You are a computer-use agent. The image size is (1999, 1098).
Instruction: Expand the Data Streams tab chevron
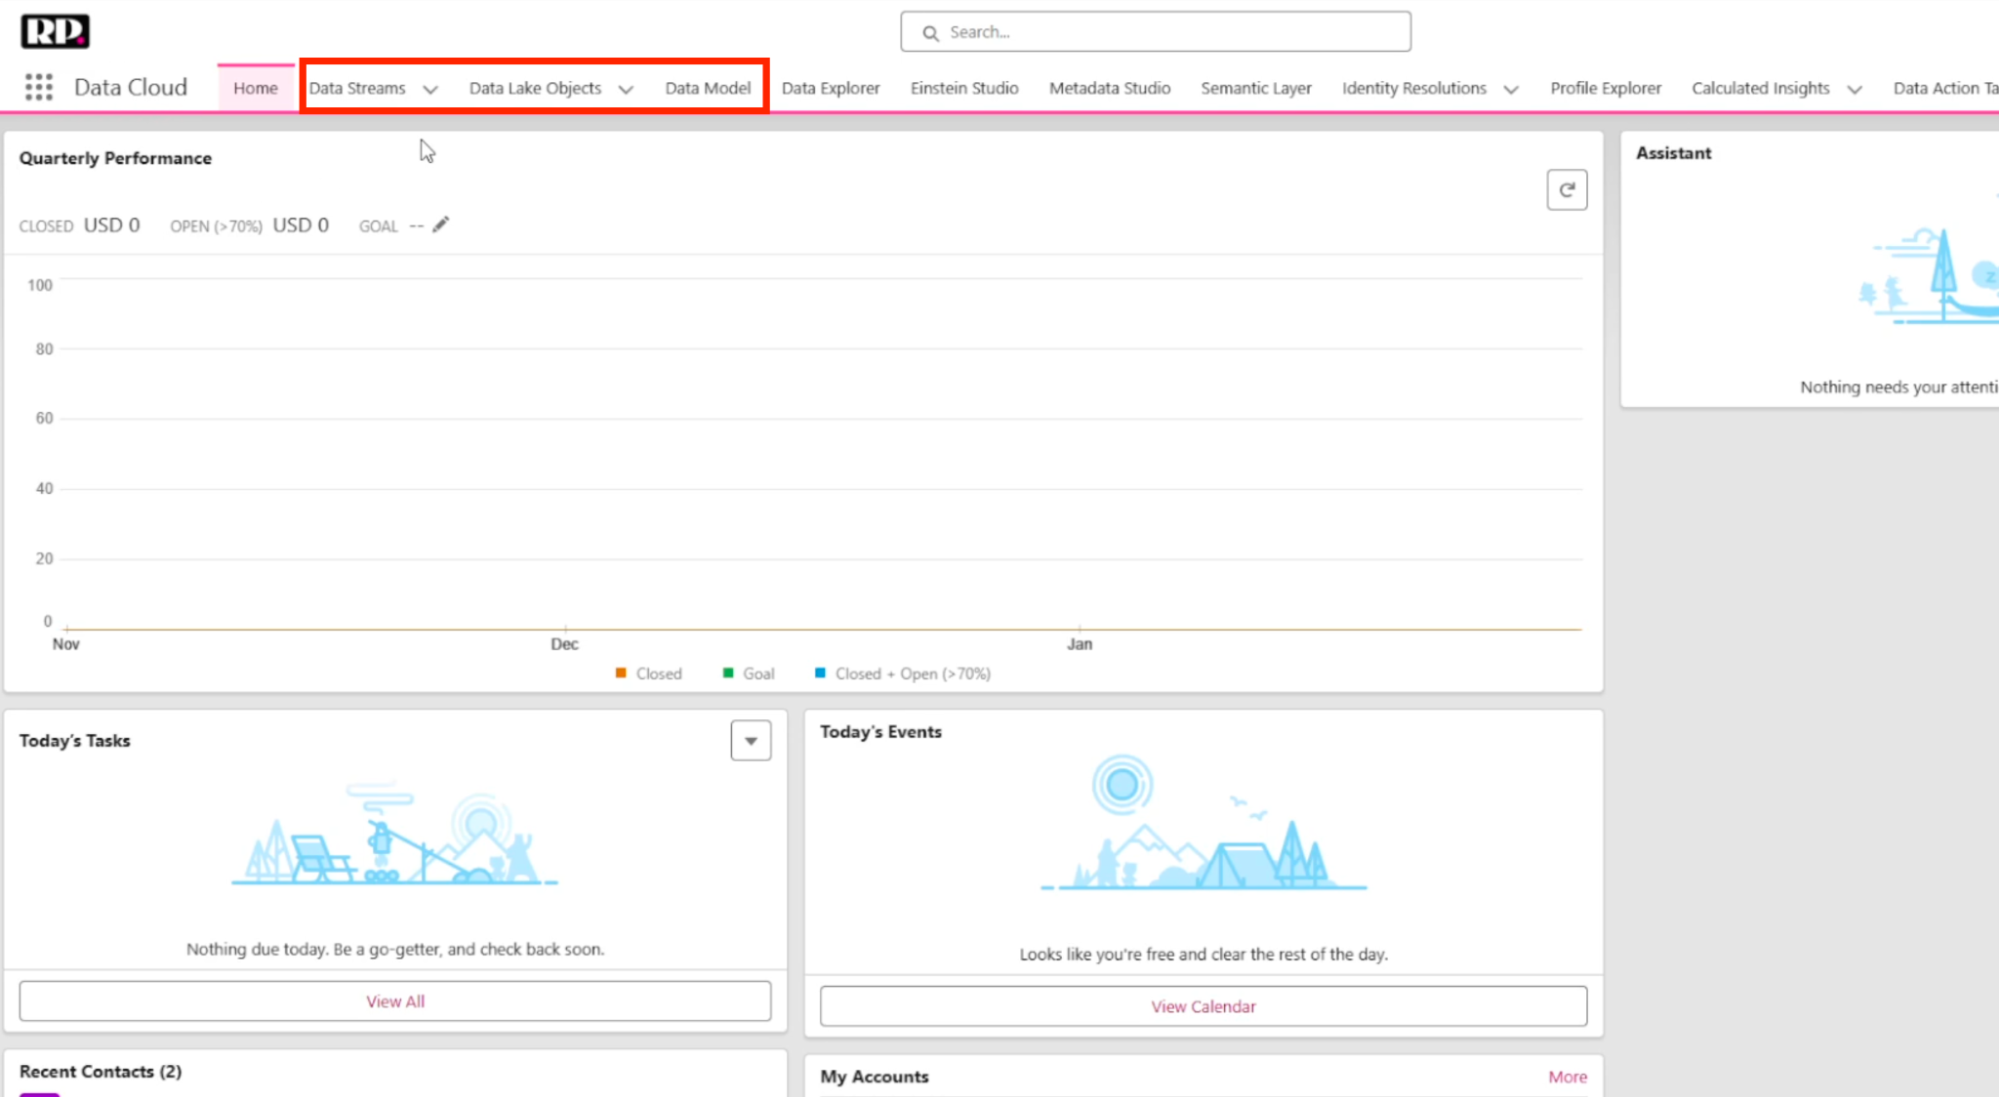(430, 89)
